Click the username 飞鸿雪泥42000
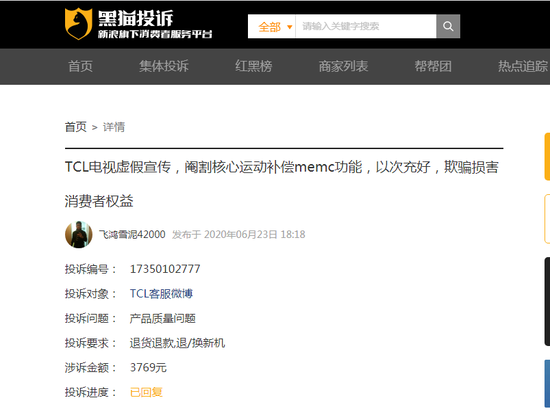 (x=132, y=234)
